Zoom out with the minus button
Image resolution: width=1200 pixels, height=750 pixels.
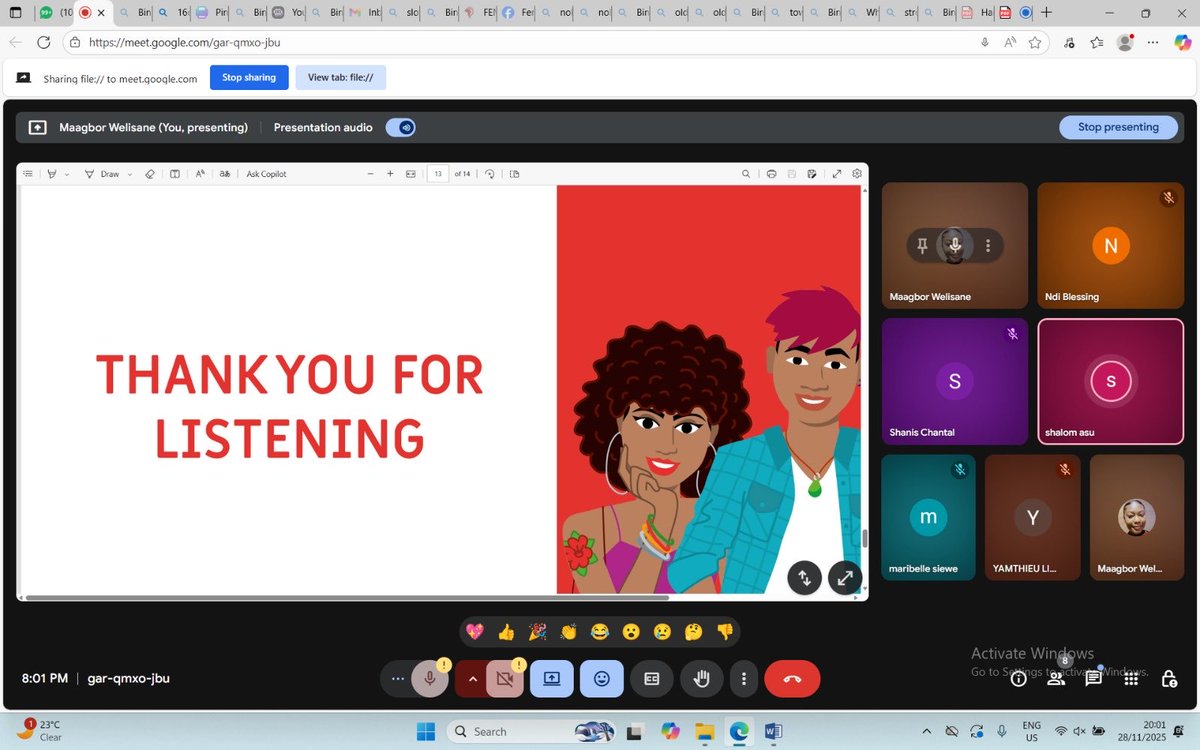tap(370, 174)
